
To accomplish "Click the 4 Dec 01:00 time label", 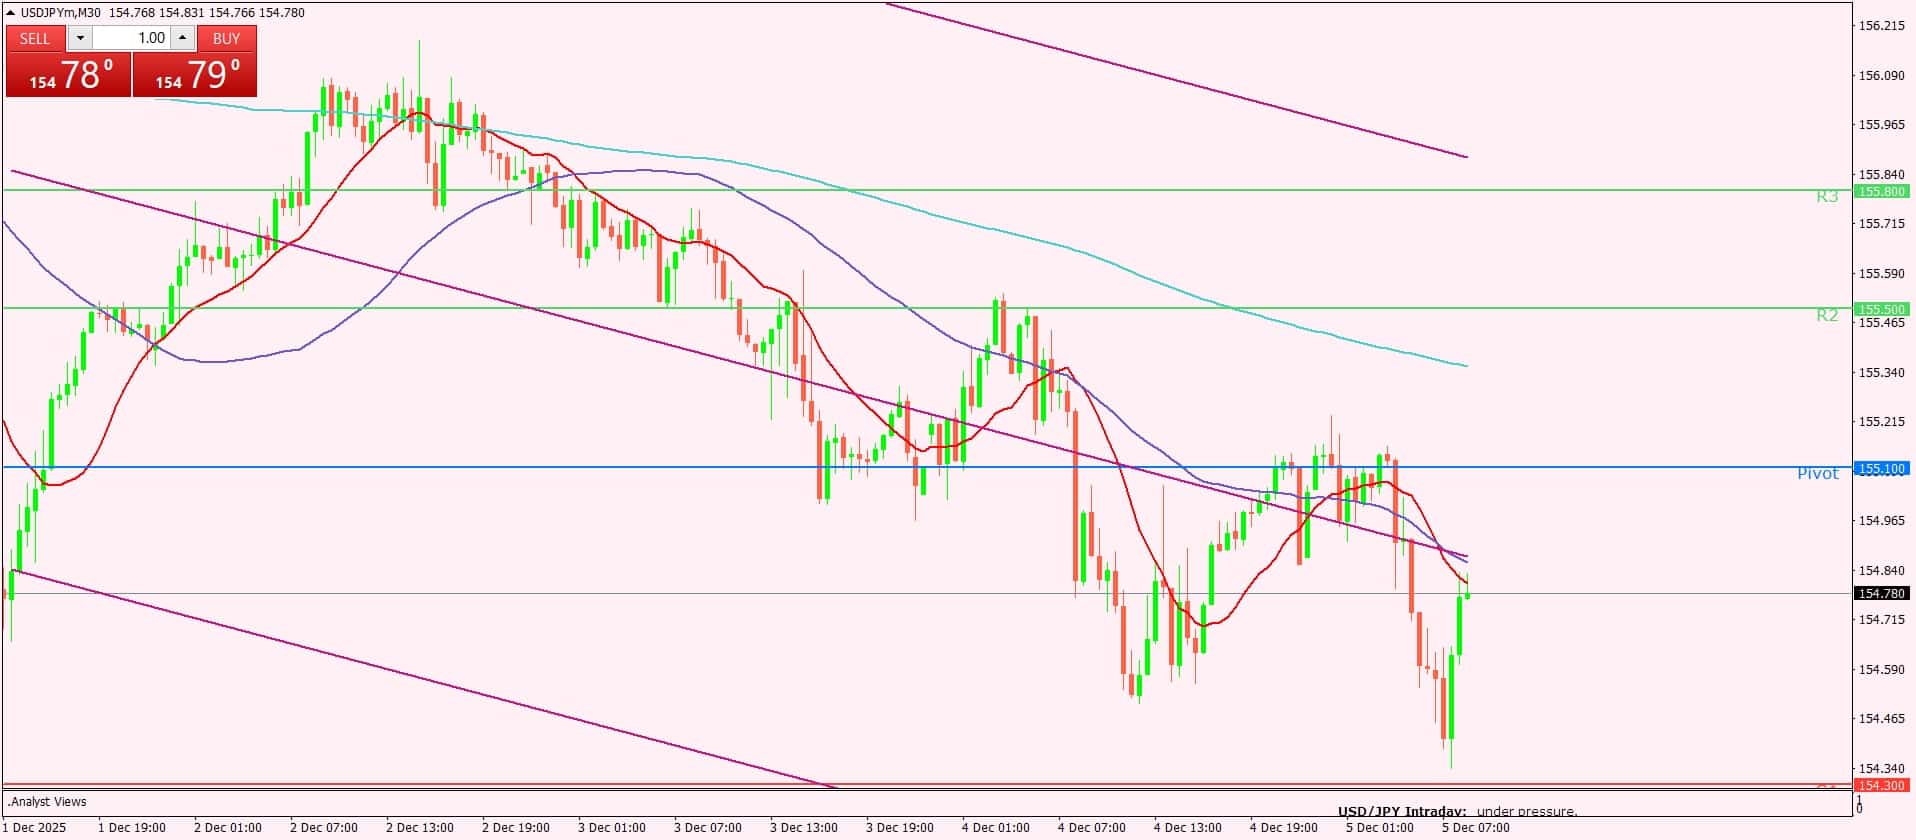I will (996, 828).
